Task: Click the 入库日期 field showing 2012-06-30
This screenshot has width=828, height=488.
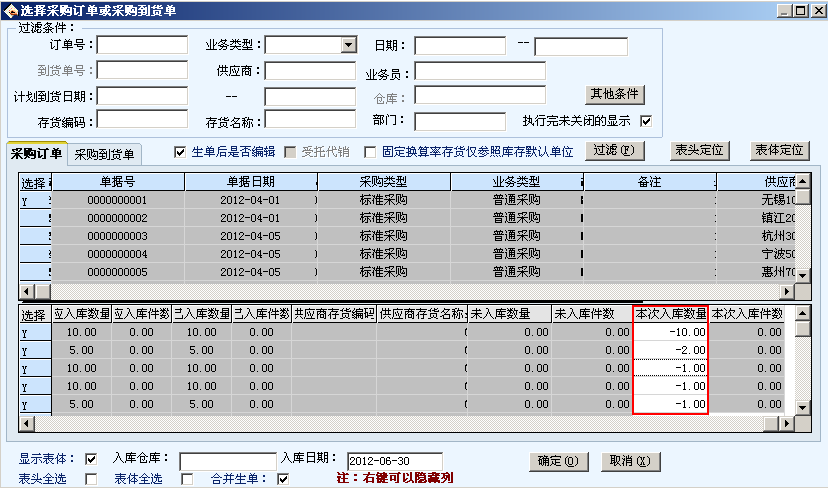Action: 394,460
